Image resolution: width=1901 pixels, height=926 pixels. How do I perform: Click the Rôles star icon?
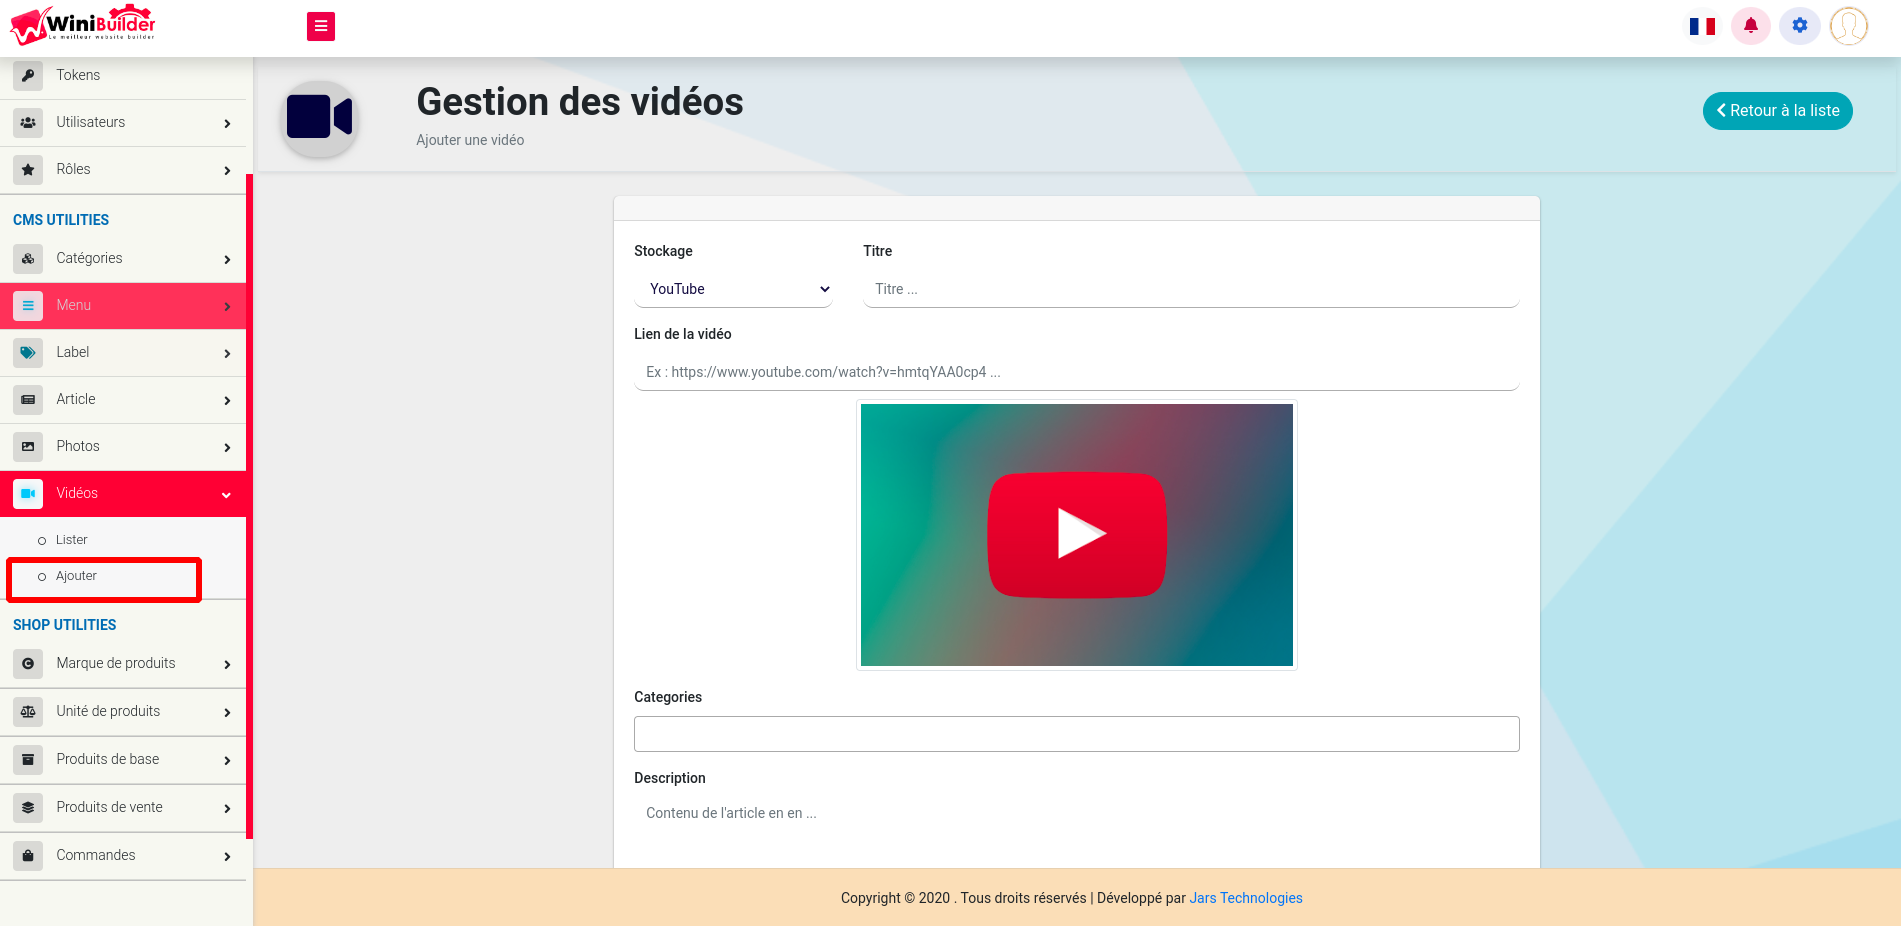point(28,169)
